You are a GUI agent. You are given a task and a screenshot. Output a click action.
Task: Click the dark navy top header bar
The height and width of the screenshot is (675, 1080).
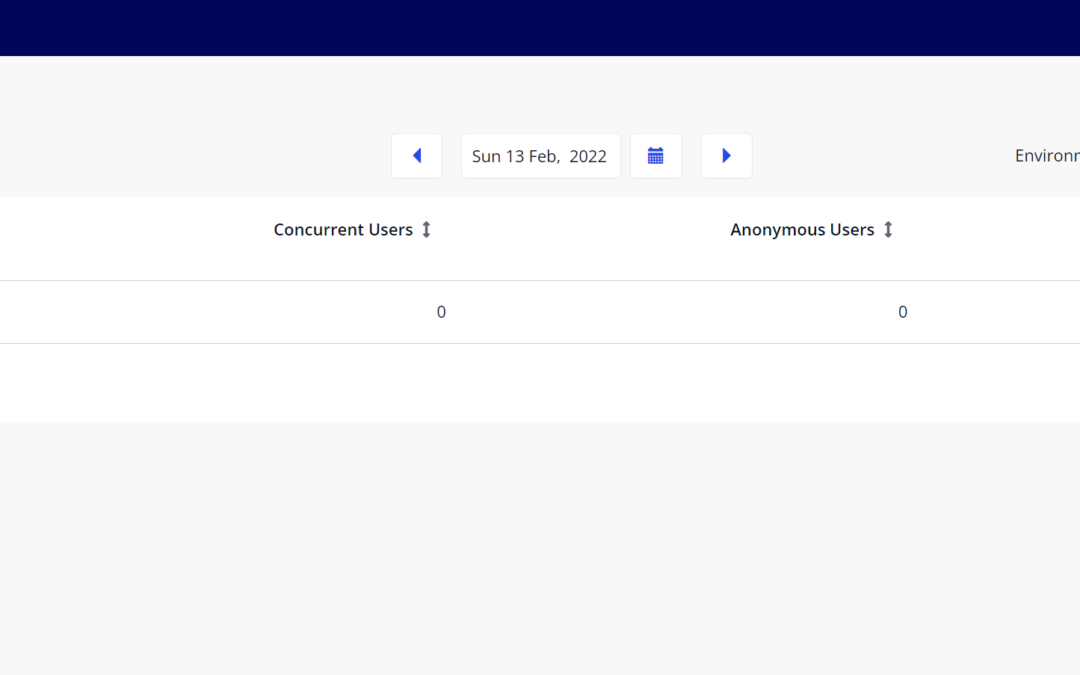click(540, 27)
